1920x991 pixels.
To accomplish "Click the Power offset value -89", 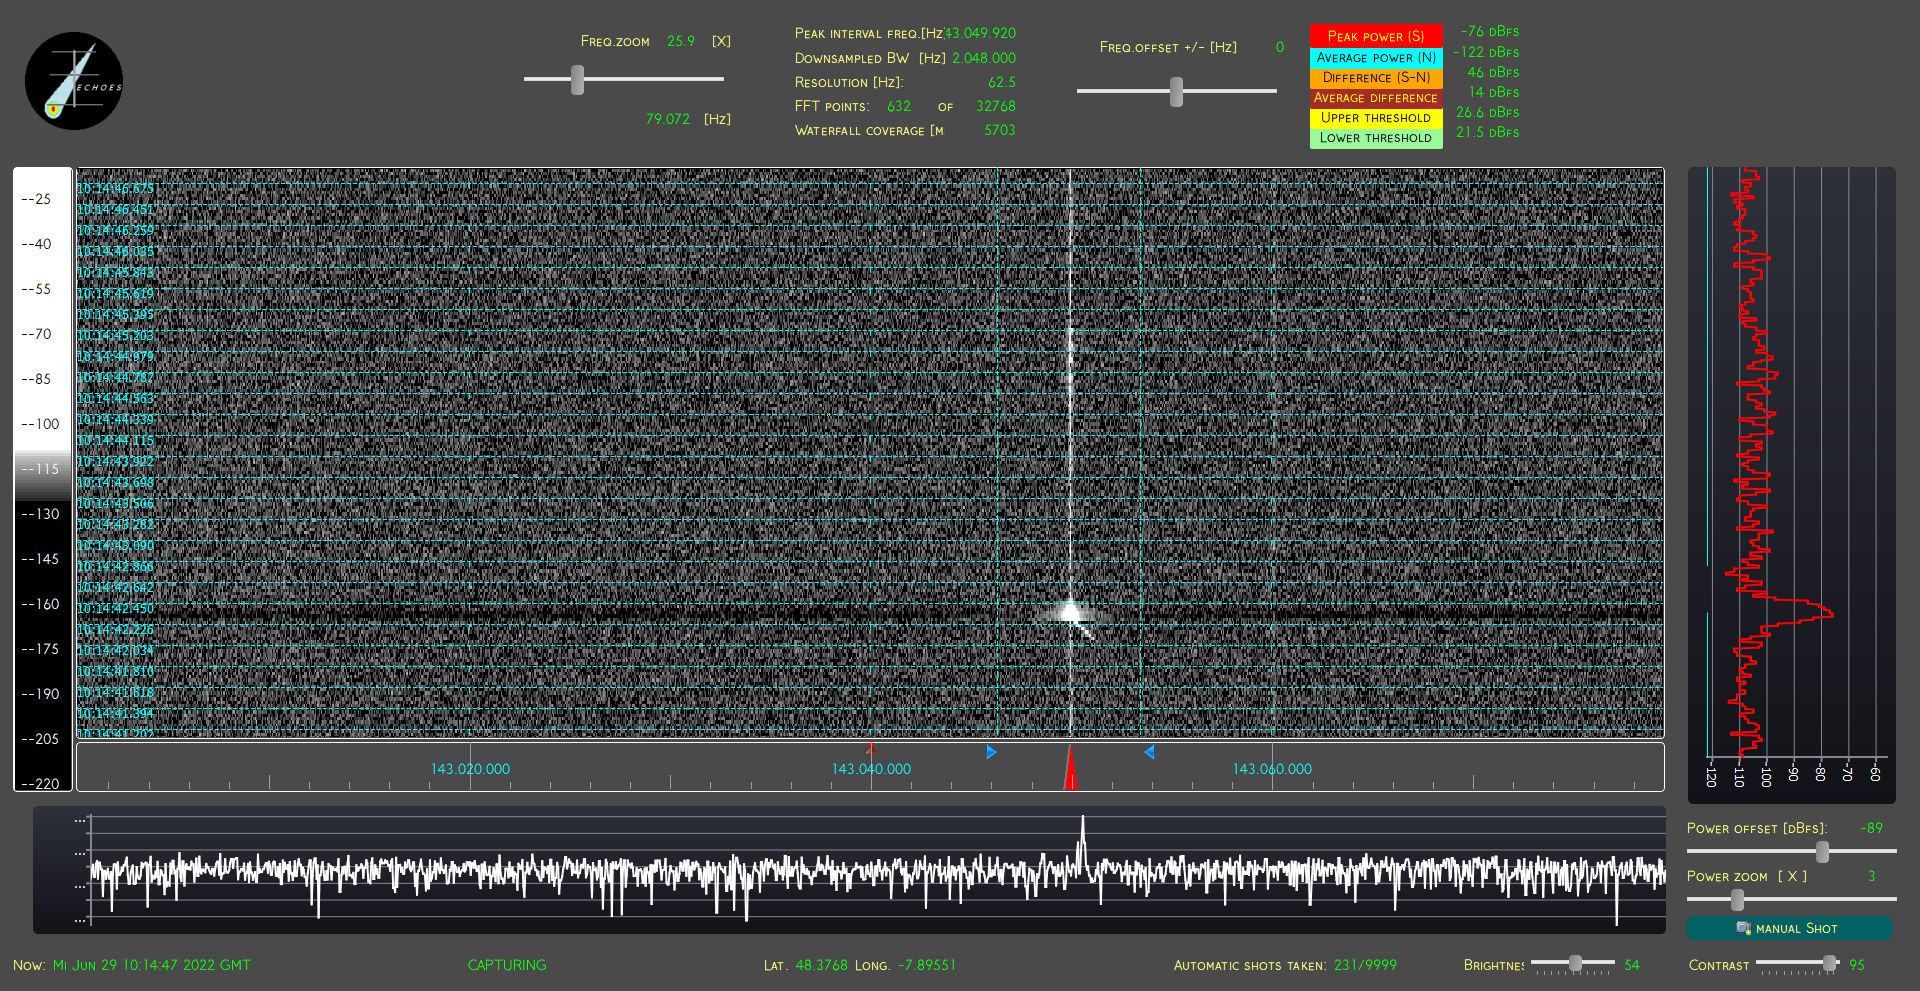I will (1871, 828).
